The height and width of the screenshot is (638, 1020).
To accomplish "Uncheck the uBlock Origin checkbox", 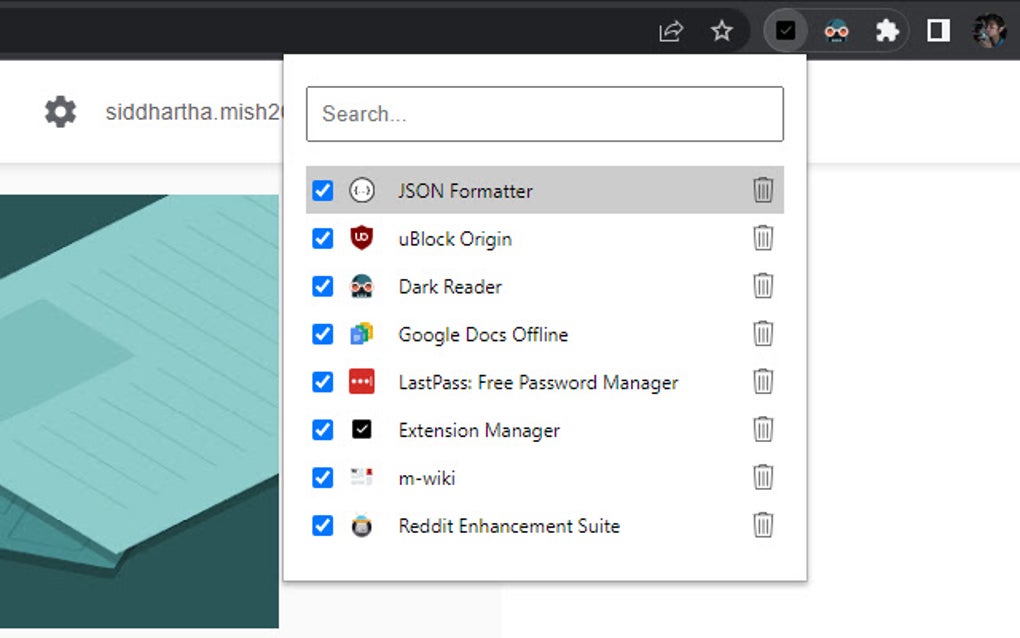I will pyautogui.click(x=322, y=238).
